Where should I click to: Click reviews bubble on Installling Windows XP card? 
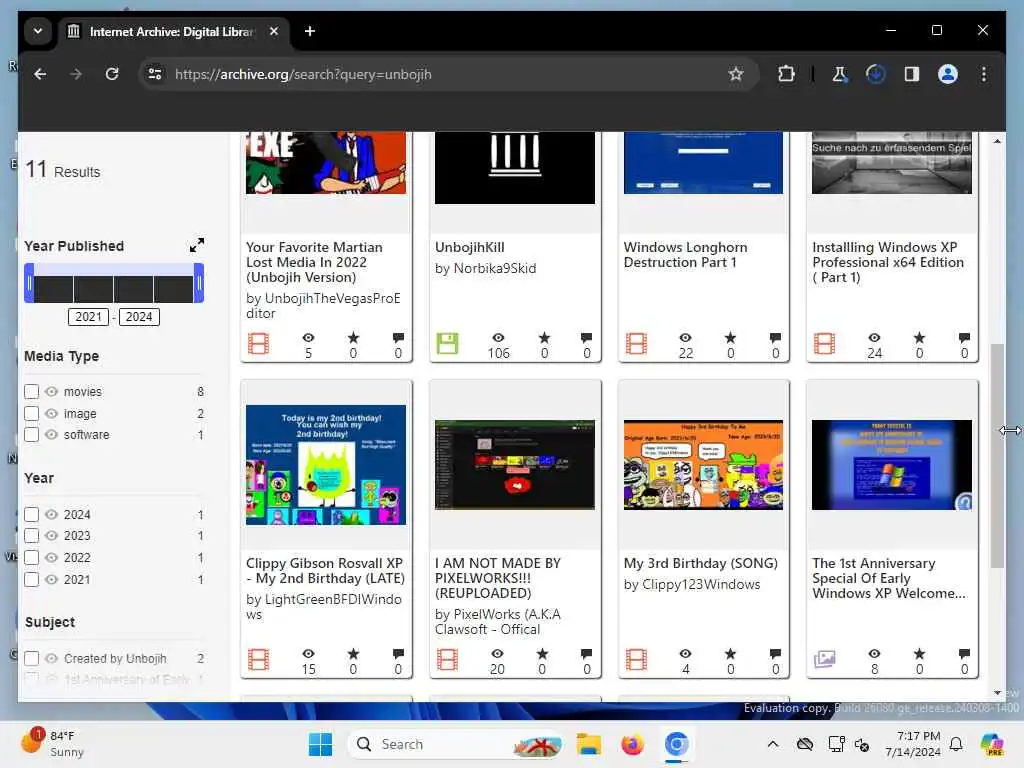click(964, 338)
